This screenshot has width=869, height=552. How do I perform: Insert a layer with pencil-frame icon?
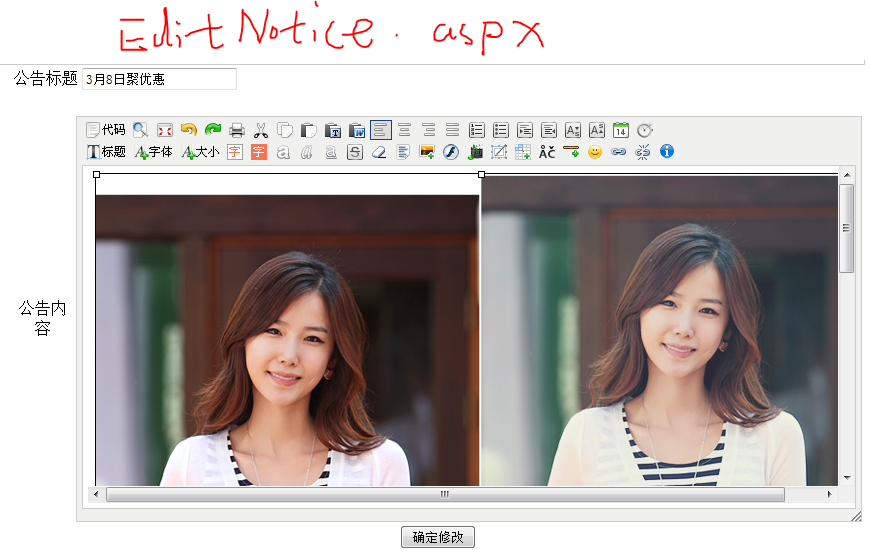click(499, 152)
